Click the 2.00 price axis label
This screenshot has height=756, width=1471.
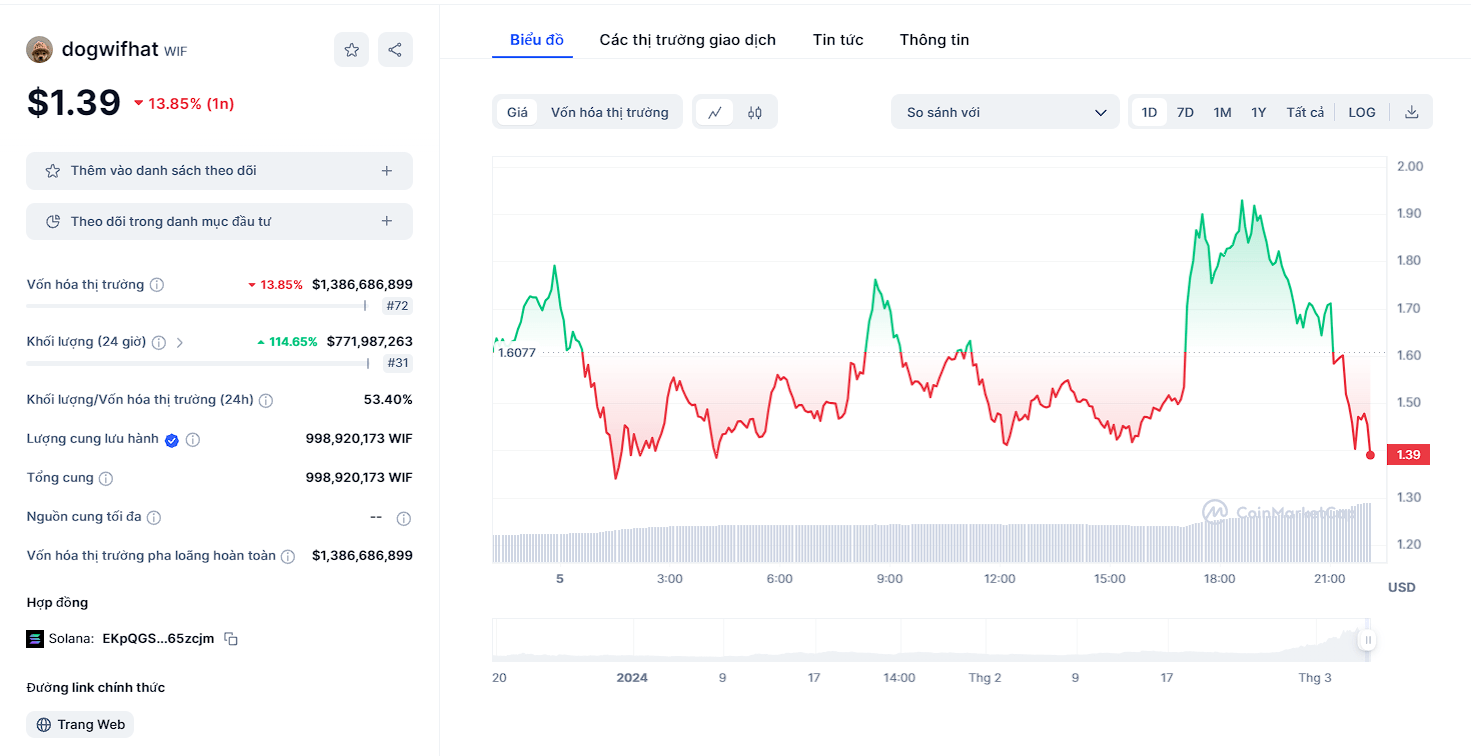[x=1409, y=166]
